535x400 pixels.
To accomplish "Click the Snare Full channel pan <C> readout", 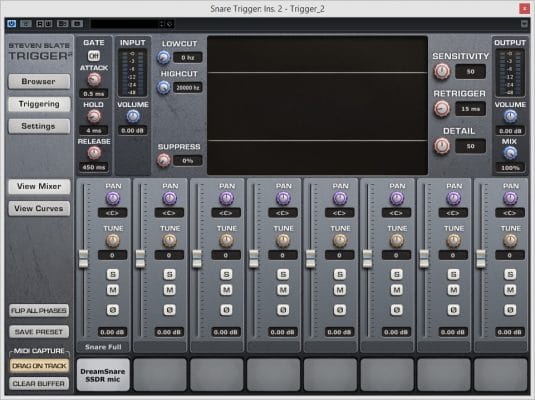I will click(112, 213).
